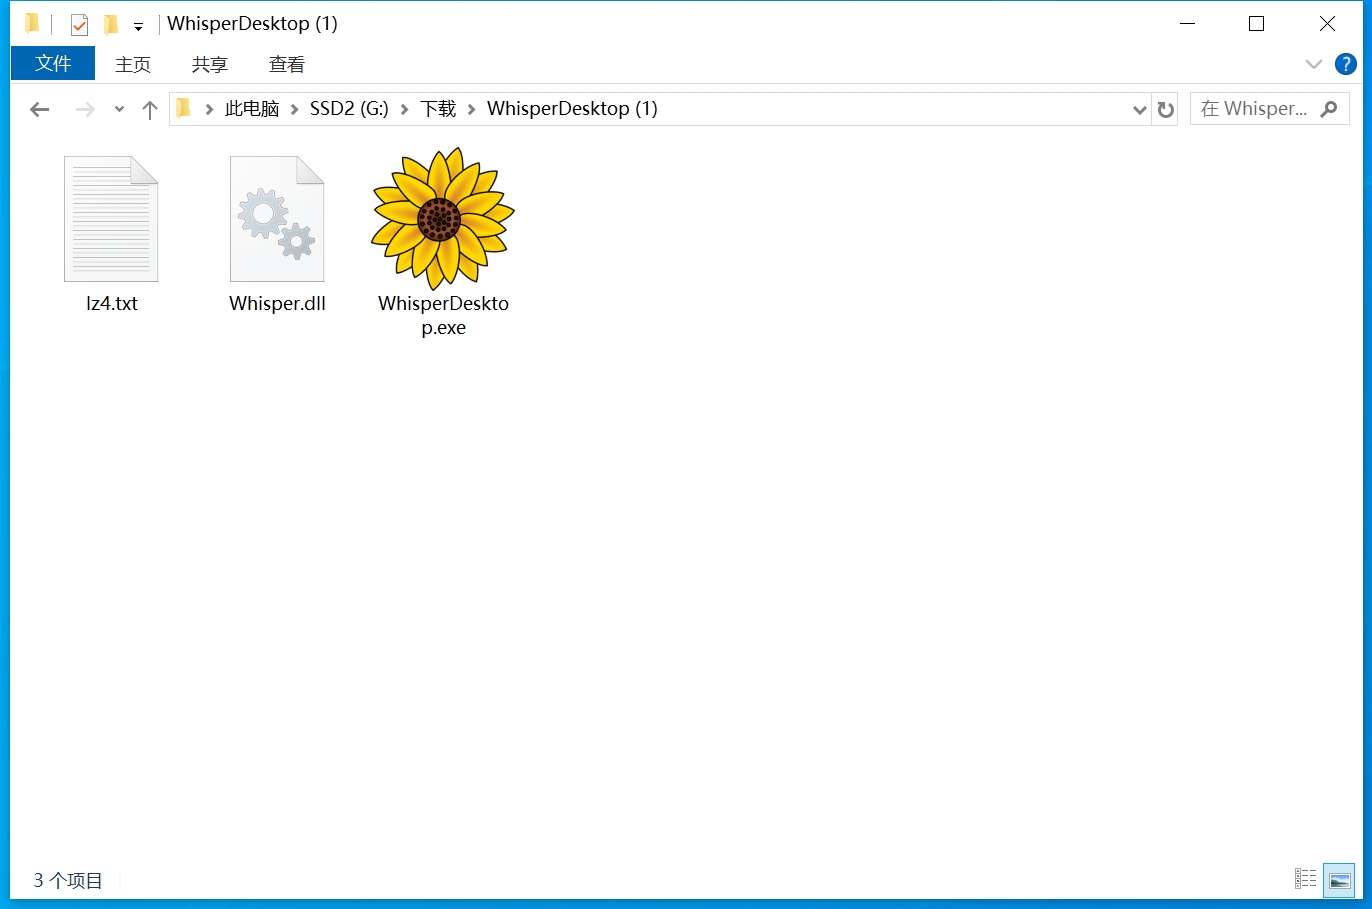The height and width of the screenshot is (909, 1372).
Task: Refresh the current folder view
Action: point(1166,109)
